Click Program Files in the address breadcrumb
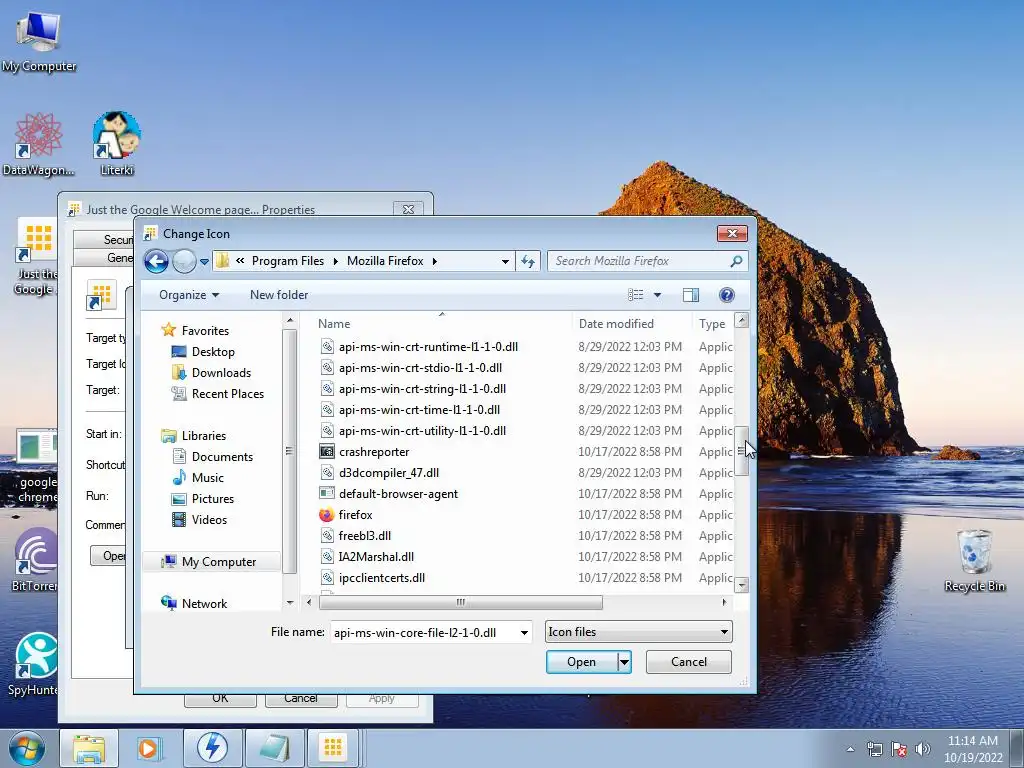Viewport: 1024px width, 768px height. [x=288, y=261]
